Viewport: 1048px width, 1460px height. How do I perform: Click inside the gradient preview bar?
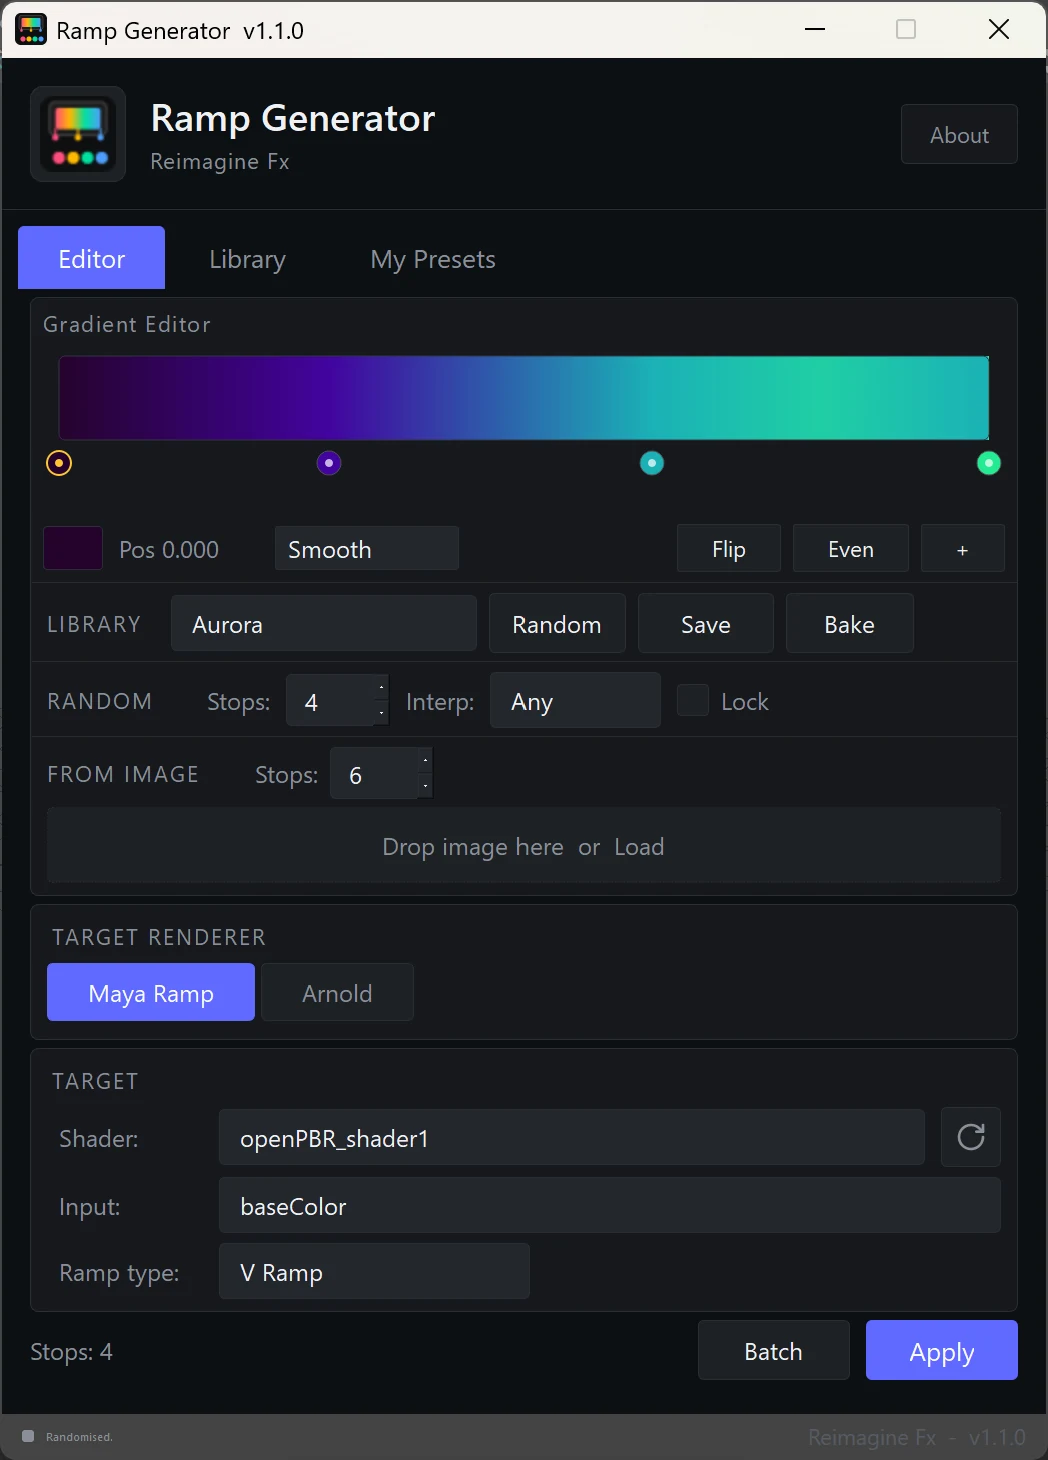pyautogui.click(x=524, y=398)
